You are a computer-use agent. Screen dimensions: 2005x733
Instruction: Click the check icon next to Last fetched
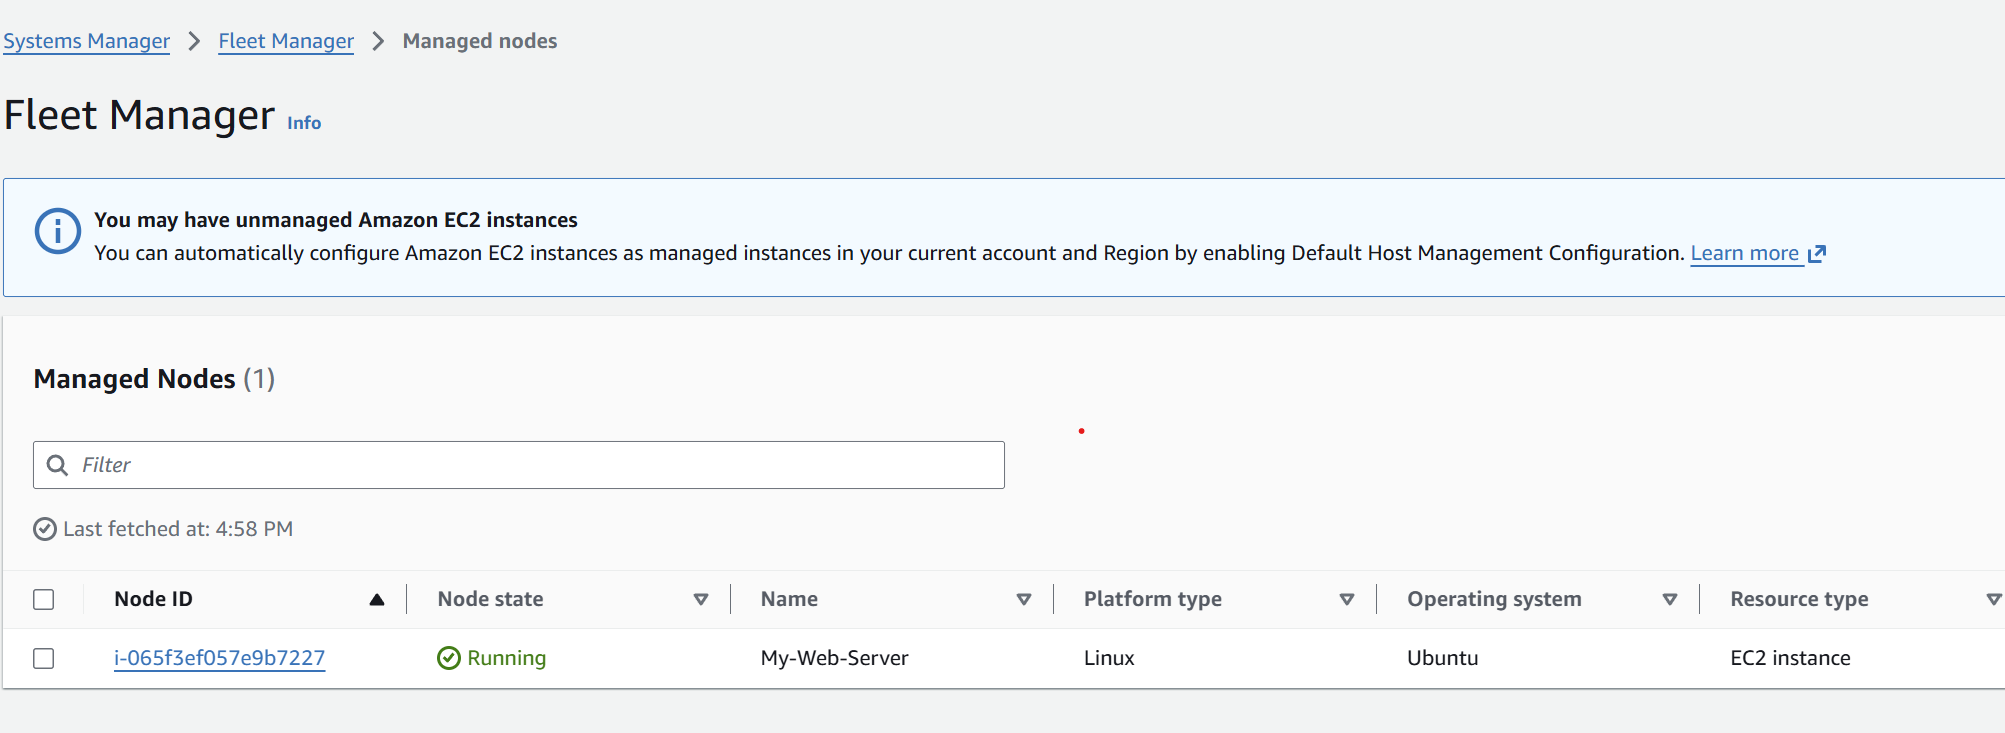45,529
